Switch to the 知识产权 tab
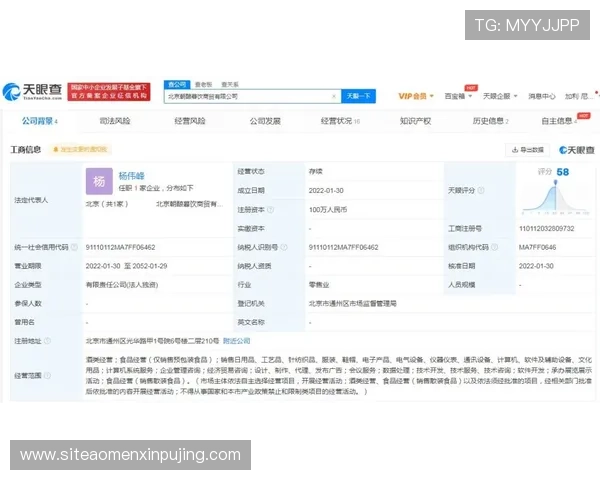600x480 pixels. click(416, 121)
